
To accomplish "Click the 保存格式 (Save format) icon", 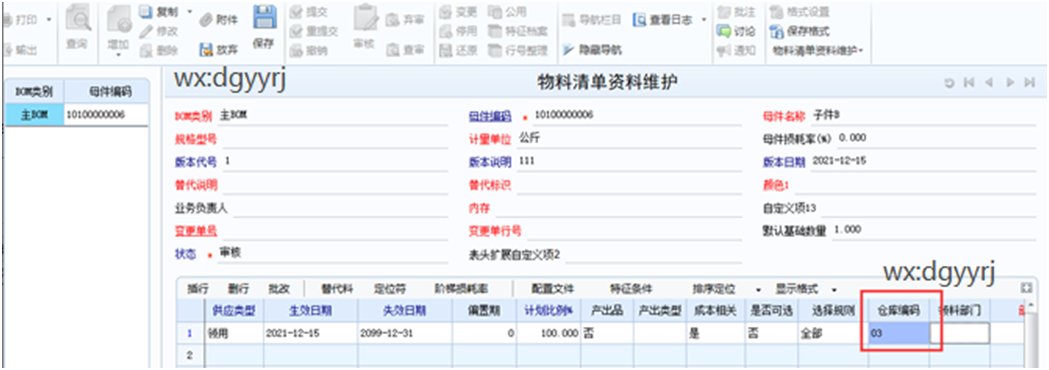I will [777, 31].
